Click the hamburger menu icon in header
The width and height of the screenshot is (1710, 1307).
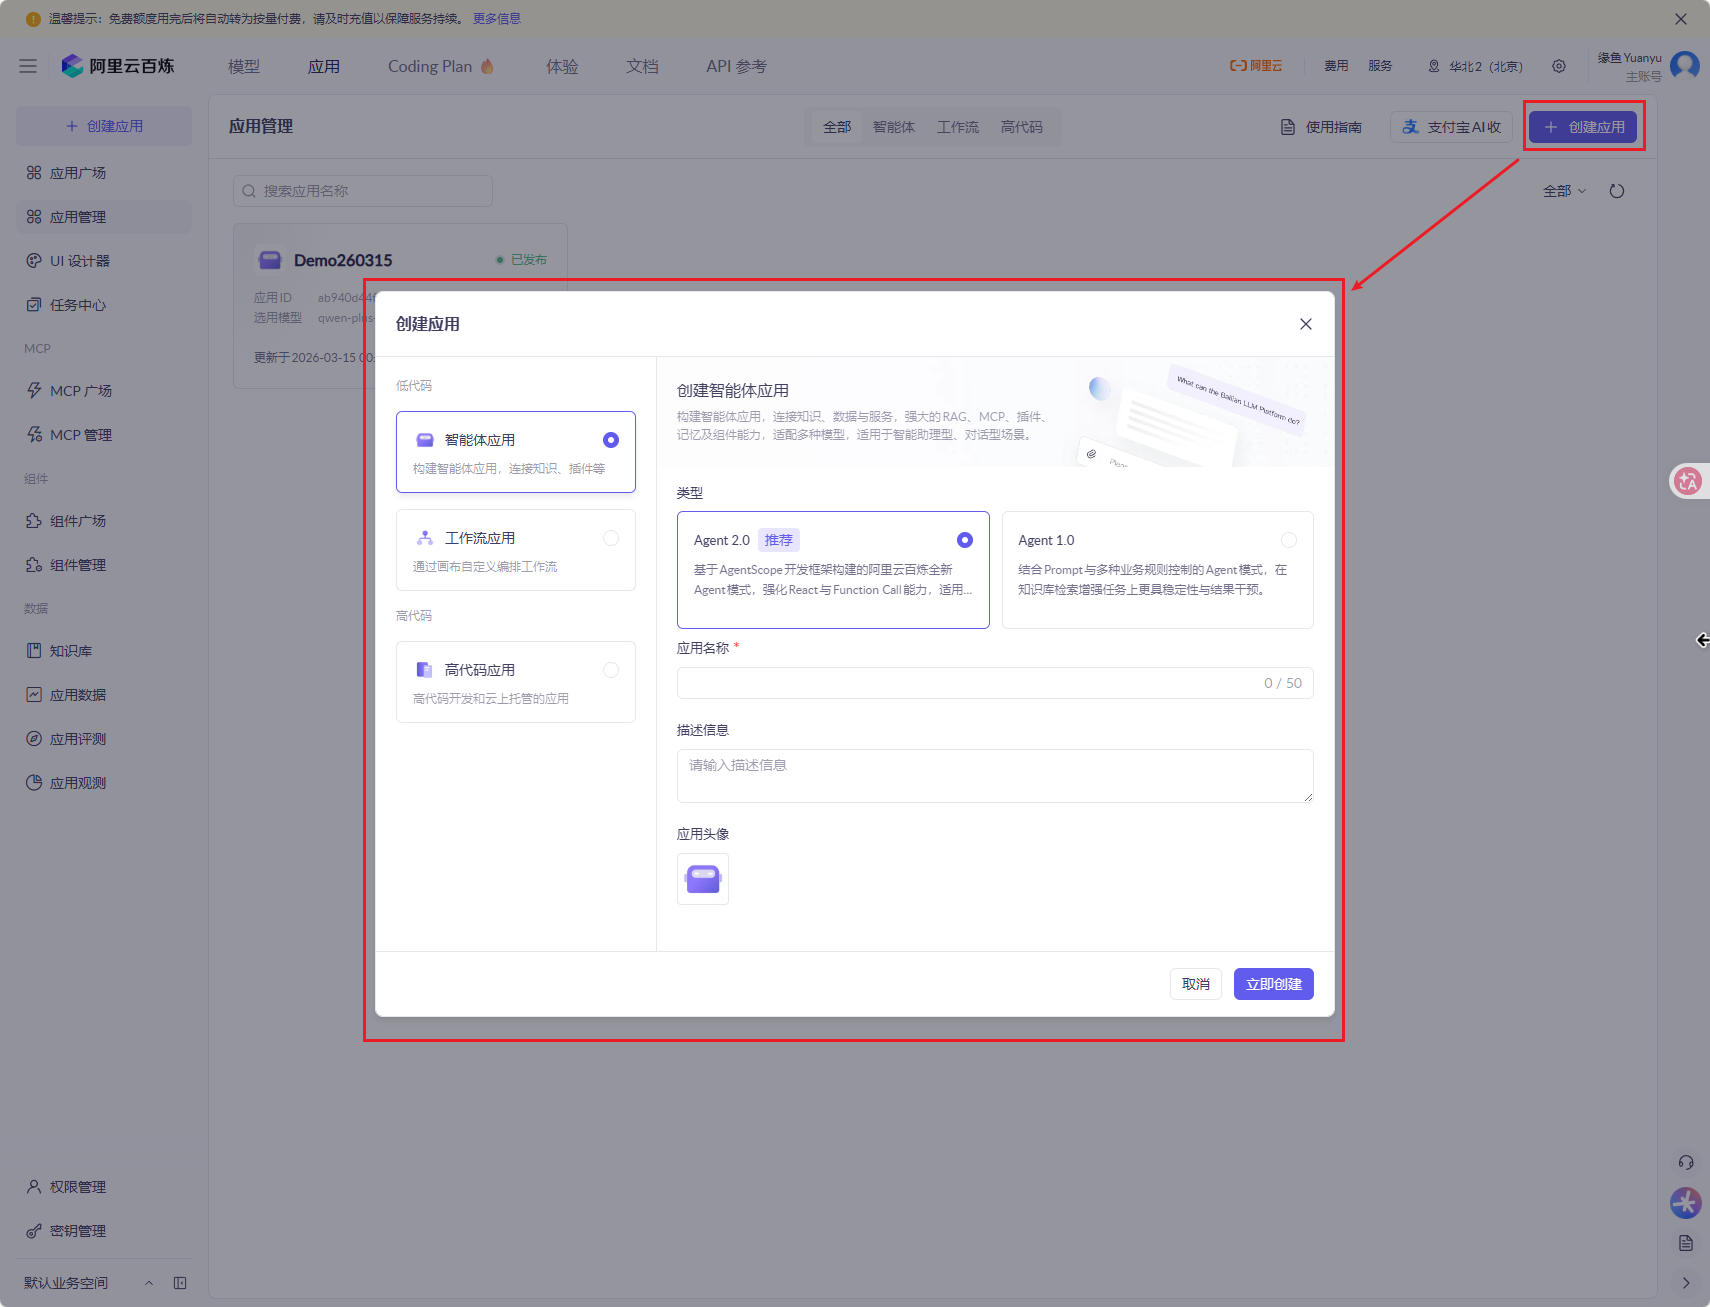click(28, 66)
